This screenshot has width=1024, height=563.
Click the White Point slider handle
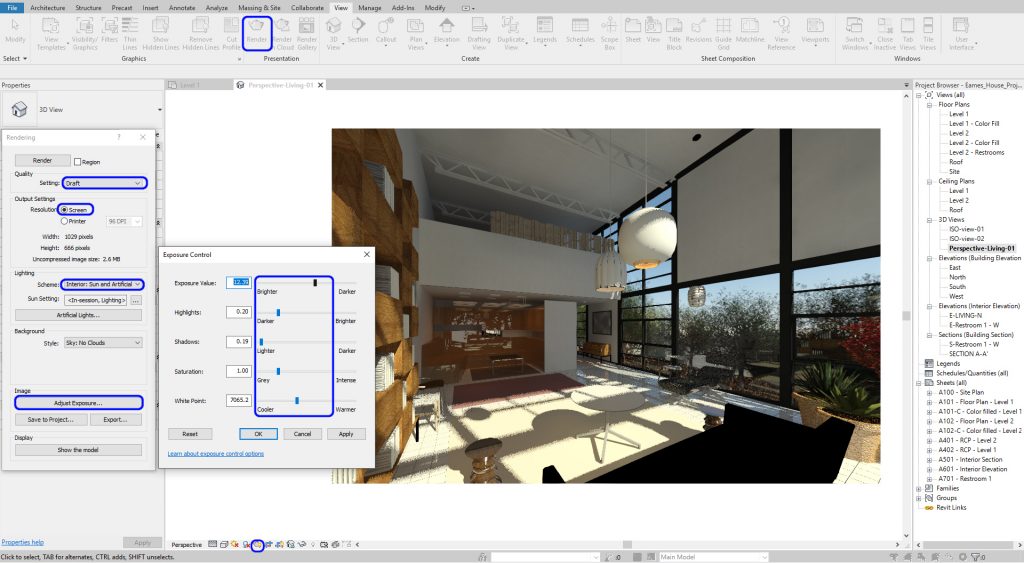297,400
